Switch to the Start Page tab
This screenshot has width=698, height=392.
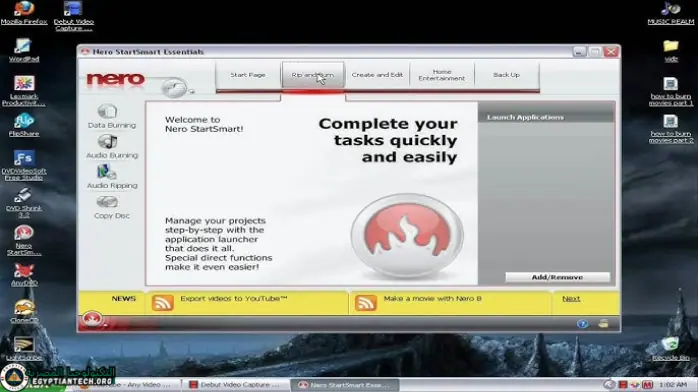248,75
